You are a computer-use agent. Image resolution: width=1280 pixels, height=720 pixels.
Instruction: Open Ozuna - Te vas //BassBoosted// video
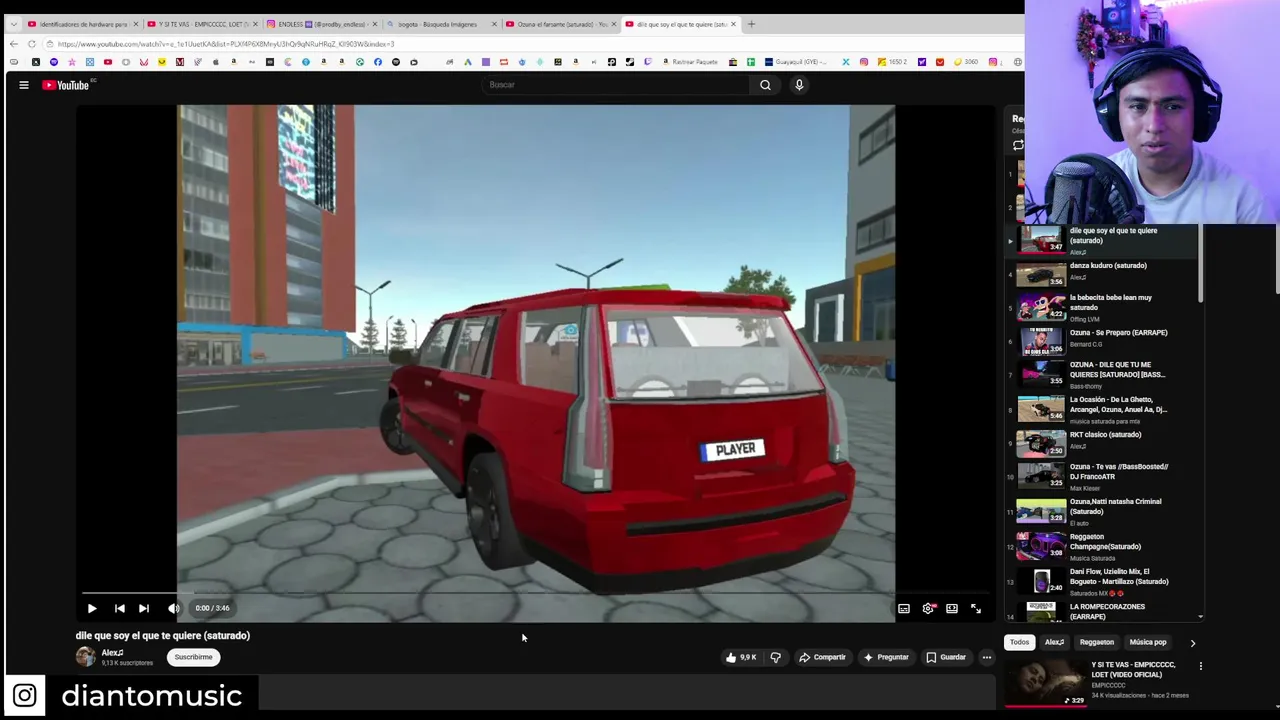tap(1119, 472)
